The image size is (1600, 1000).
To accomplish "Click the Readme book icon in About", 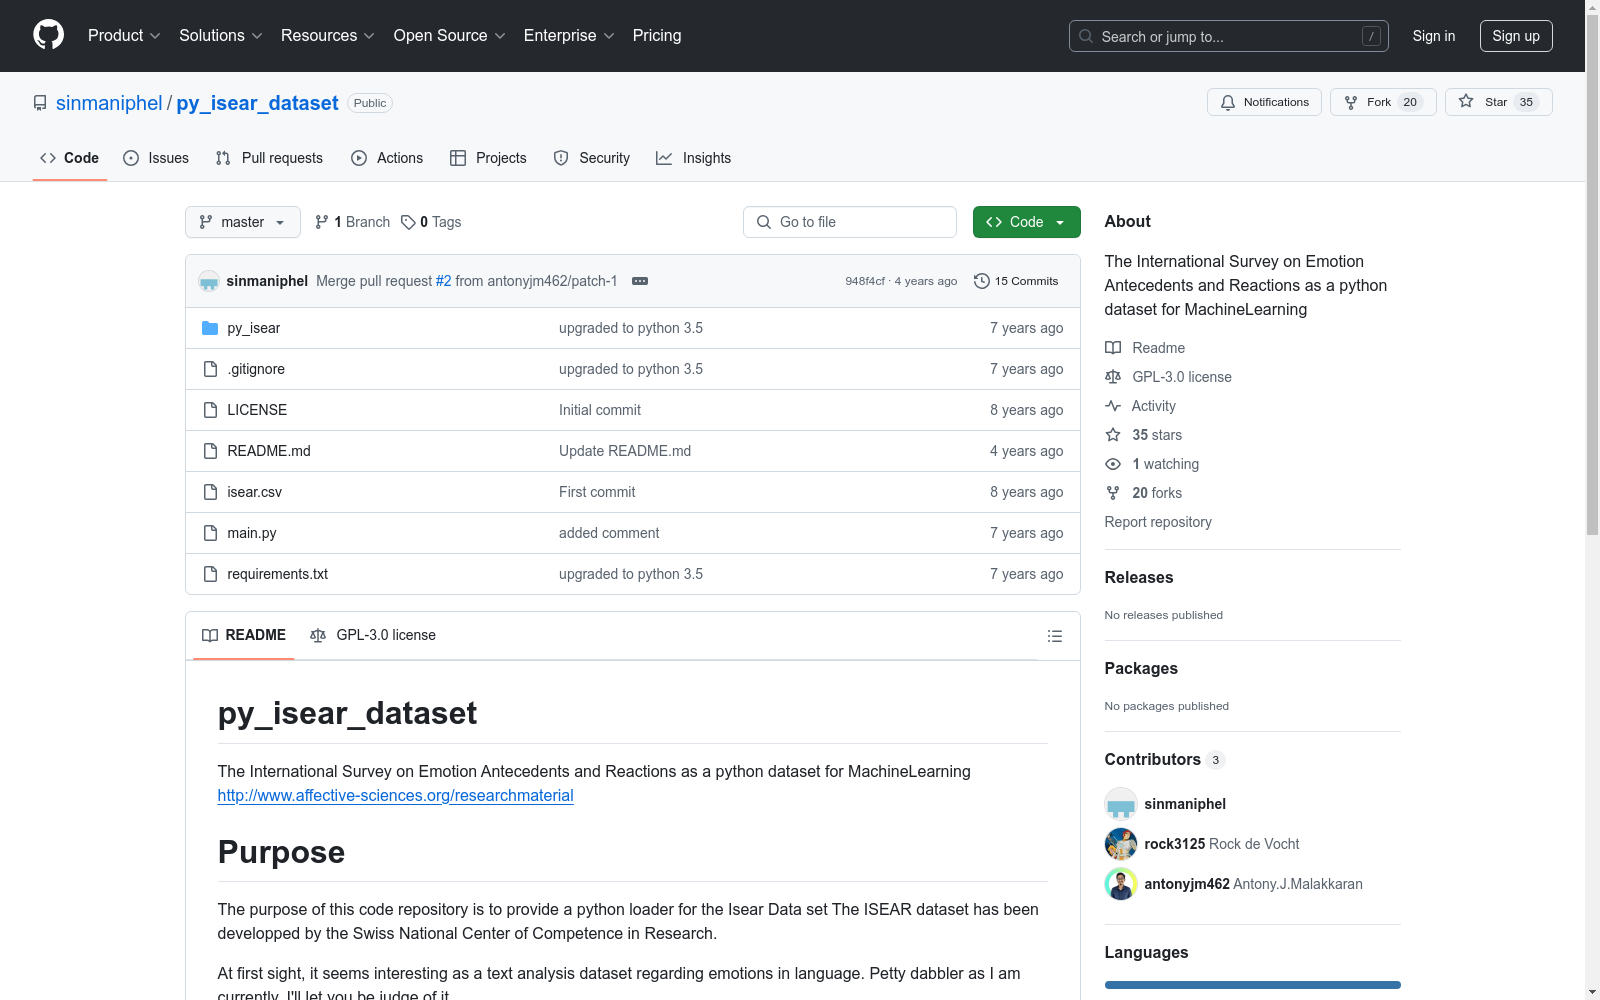I will (1113, 348).
